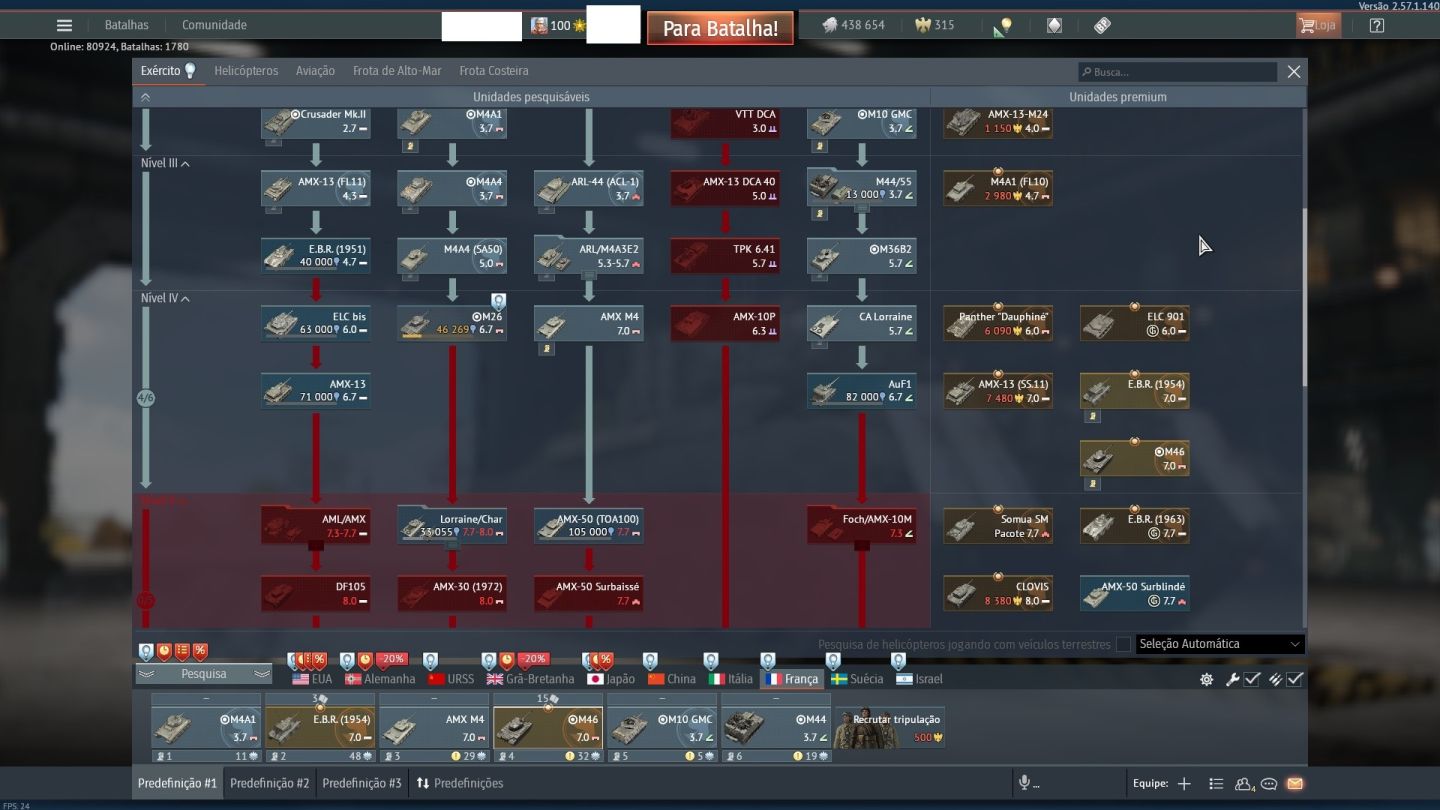Close the research tree window
The height and width of the screenshot is (810, 1440).
tap(1294, 72)
